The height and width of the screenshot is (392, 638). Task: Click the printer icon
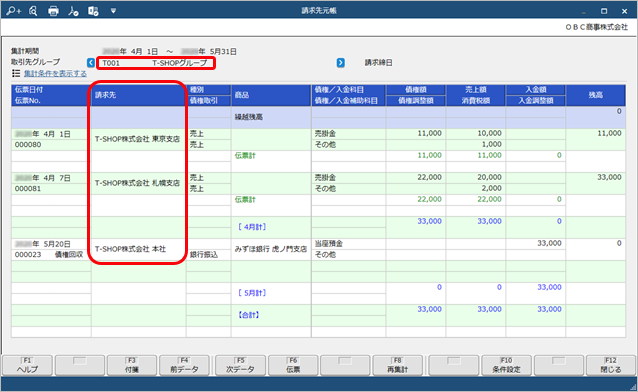[53, 11]
